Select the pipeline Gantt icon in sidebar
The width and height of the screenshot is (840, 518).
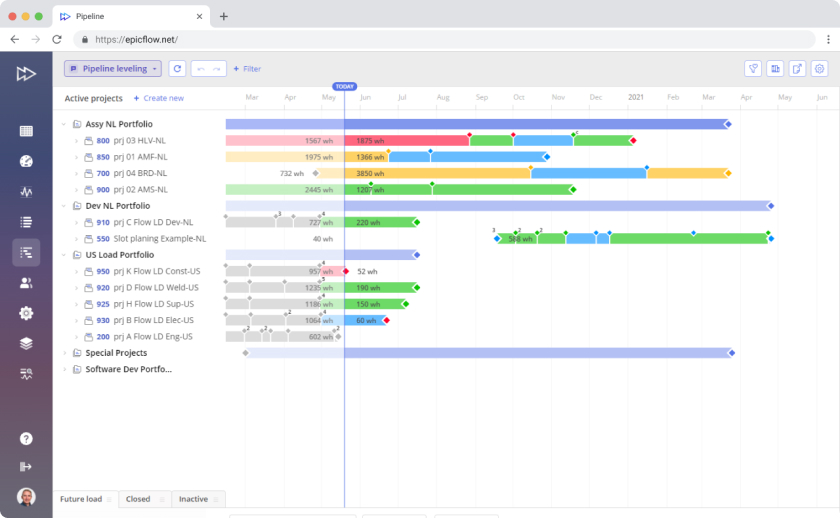26,252
